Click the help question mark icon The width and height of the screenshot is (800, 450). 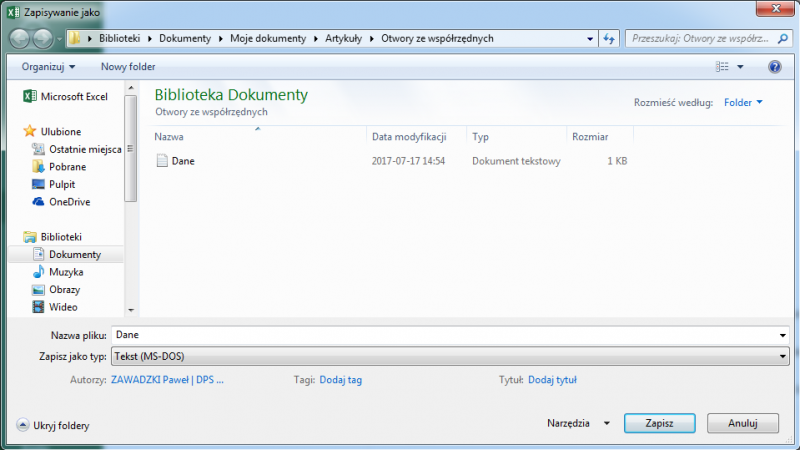pyautogui.click(x=774, y=67)
